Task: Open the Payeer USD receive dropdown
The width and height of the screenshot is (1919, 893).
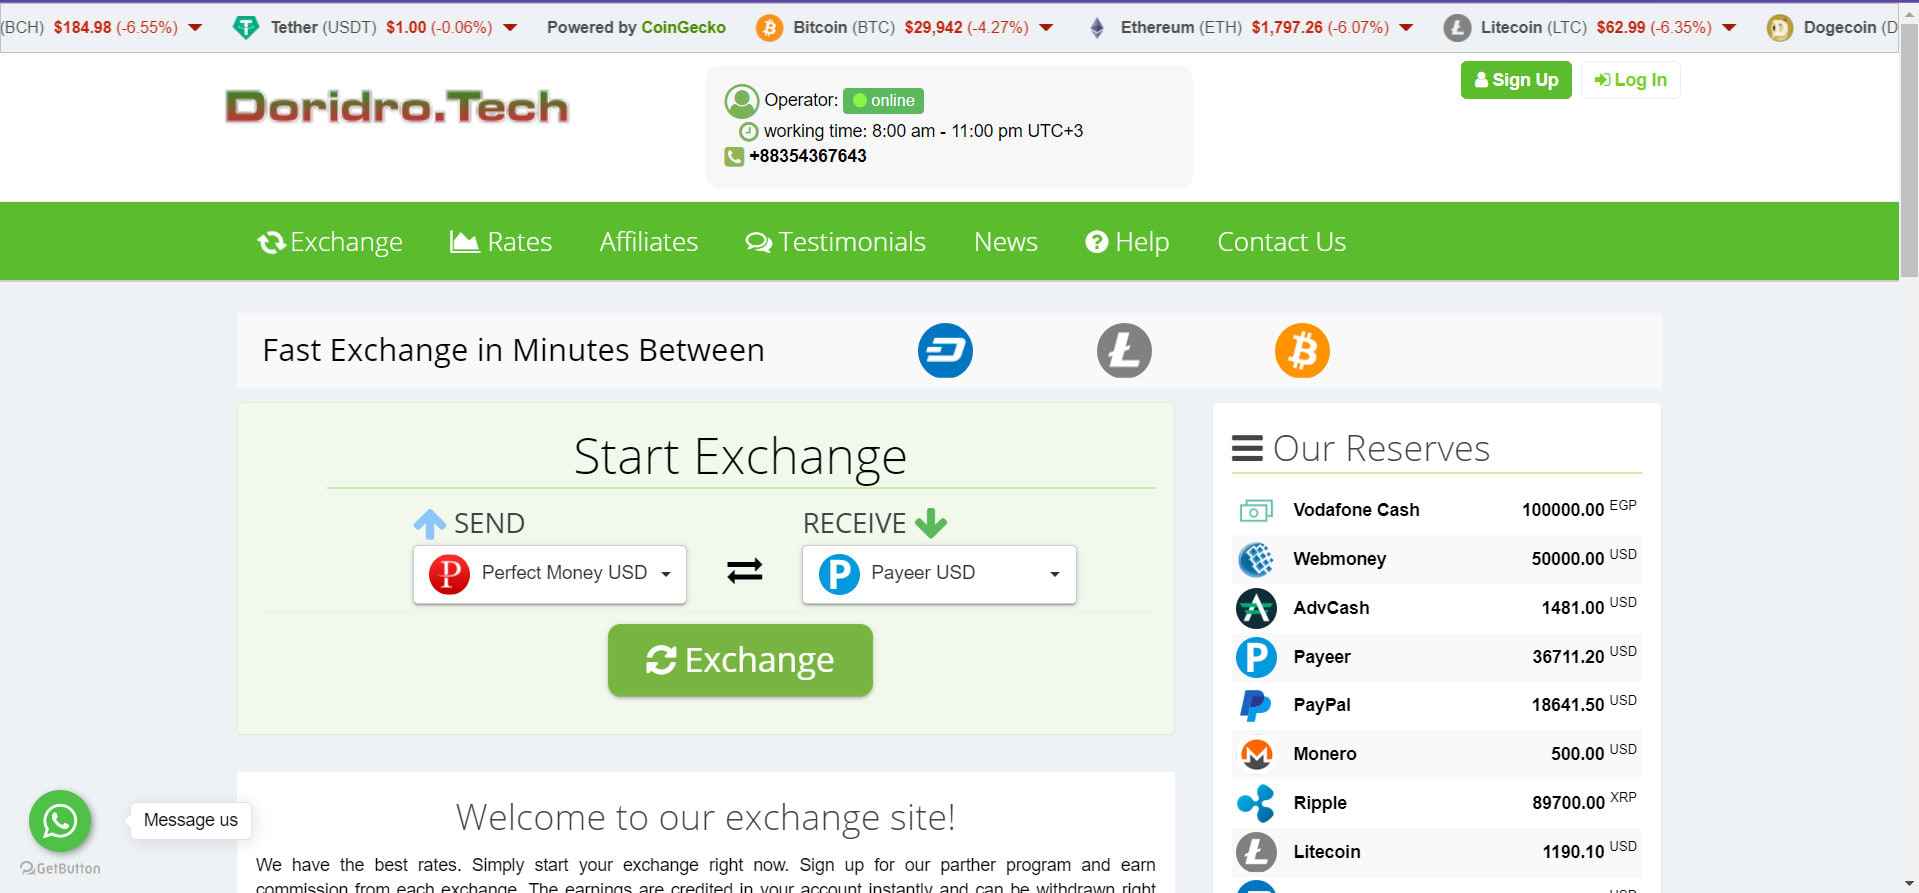Action: pyautogui.click(x=939, y=574)
